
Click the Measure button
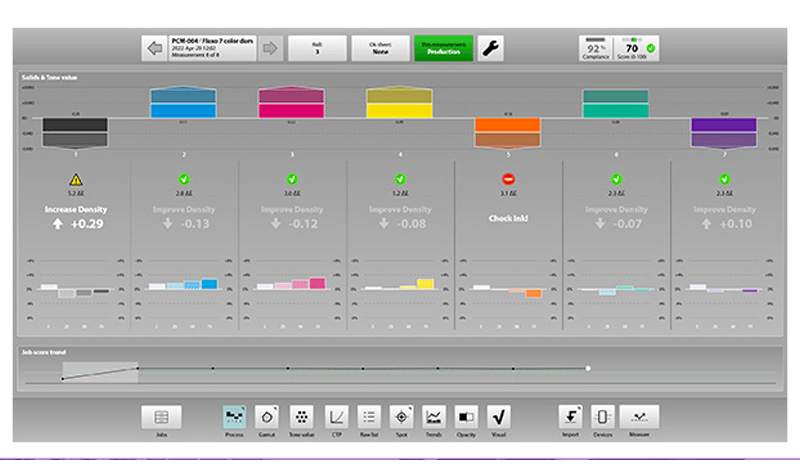tap(639, 417)
